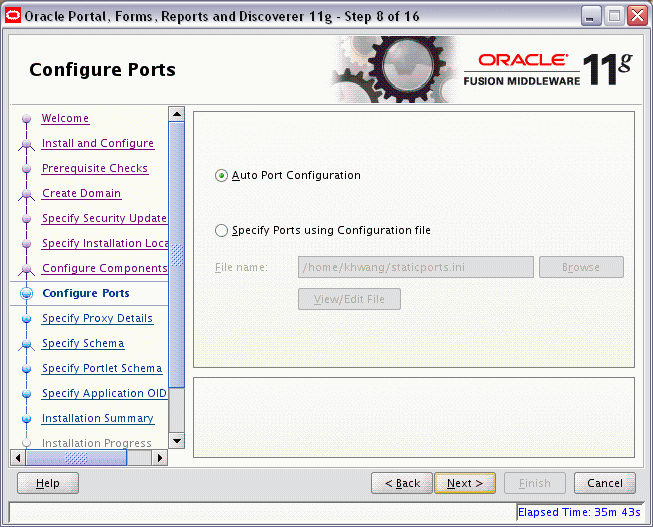
Task: Choose Specify Ports using Configuration file option
Action: (221, 230)
